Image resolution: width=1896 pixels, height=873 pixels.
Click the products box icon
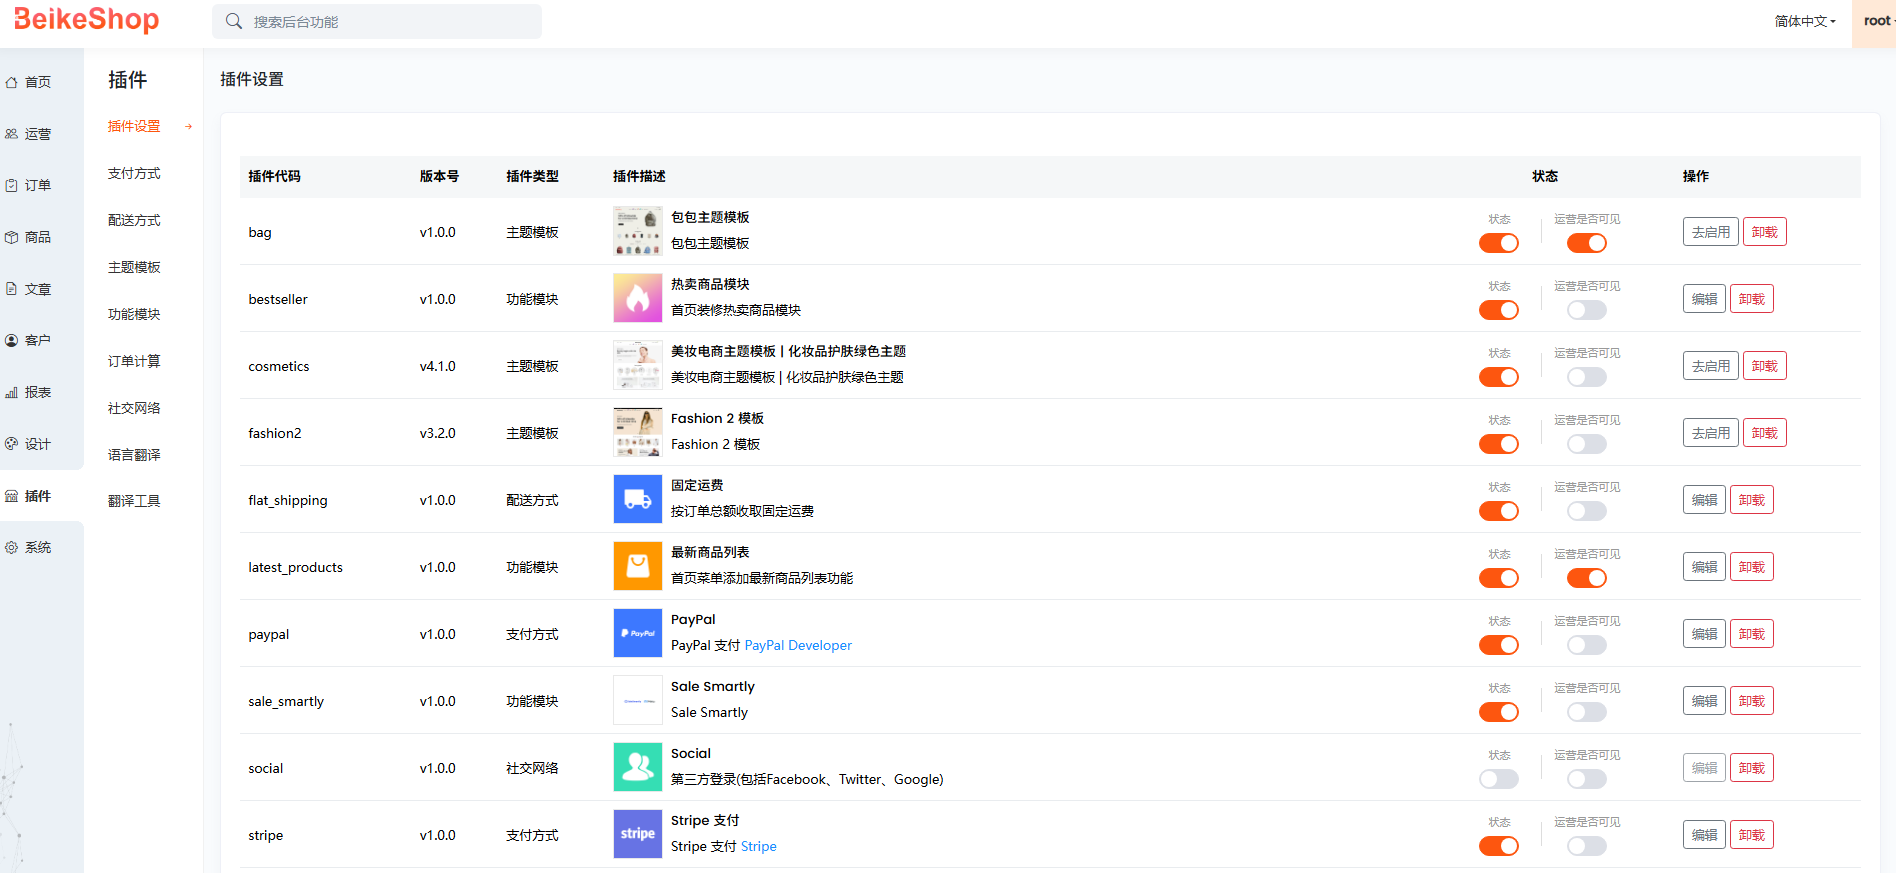tap(12, 237)
